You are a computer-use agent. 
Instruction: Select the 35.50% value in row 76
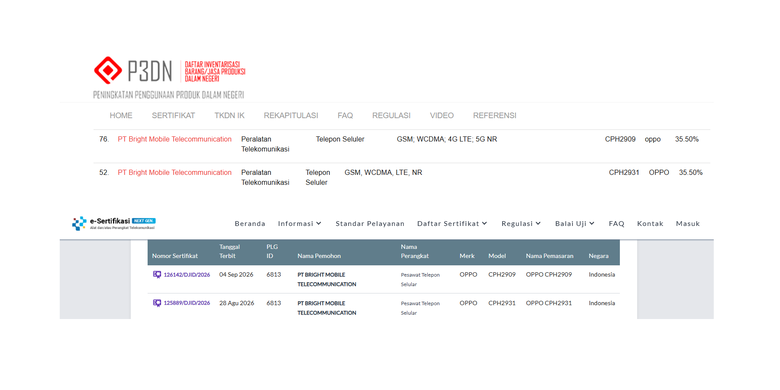pyautogui.click(x=686, y=139)
